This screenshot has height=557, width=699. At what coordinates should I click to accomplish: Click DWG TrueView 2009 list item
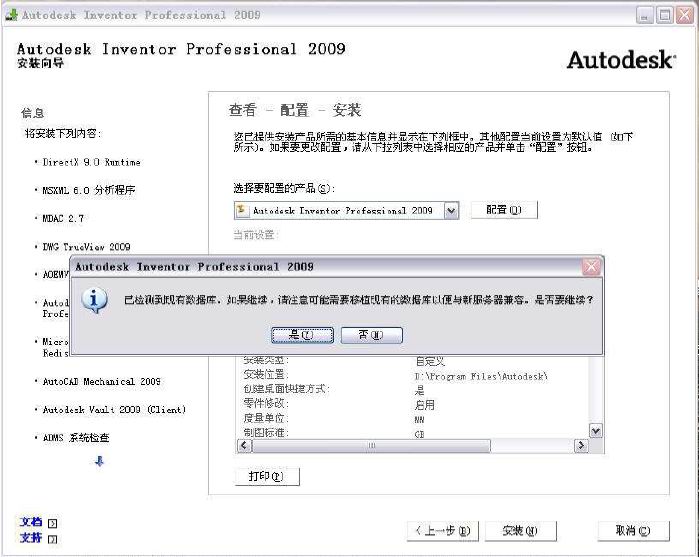pyautogui.click(x=86, y=247)
